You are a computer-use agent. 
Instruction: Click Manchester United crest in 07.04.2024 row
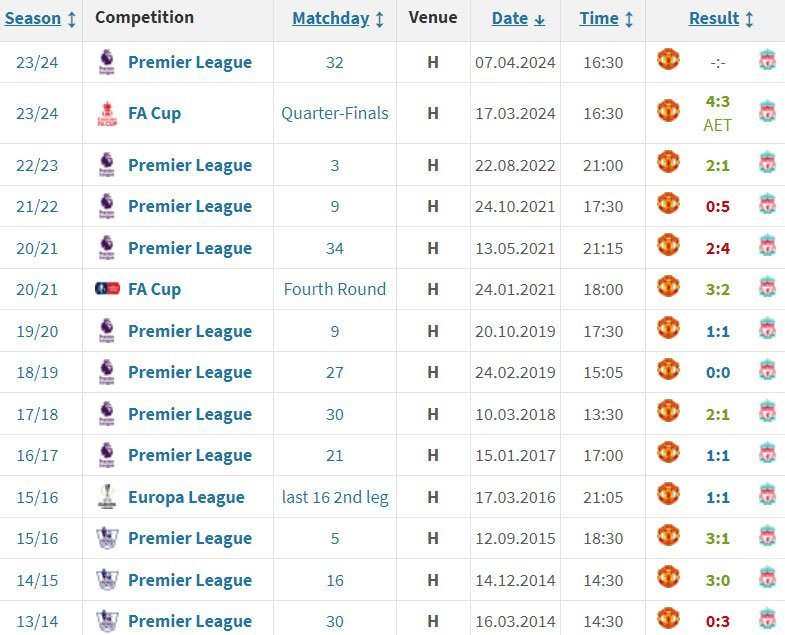tap(668, 60)
